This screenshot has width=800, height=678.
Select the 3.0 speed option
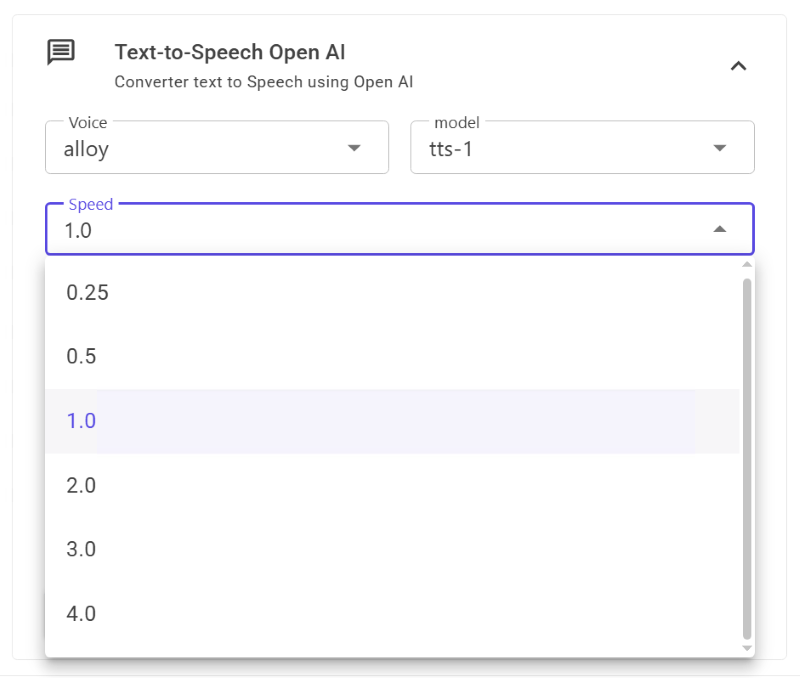pos(81,549)
